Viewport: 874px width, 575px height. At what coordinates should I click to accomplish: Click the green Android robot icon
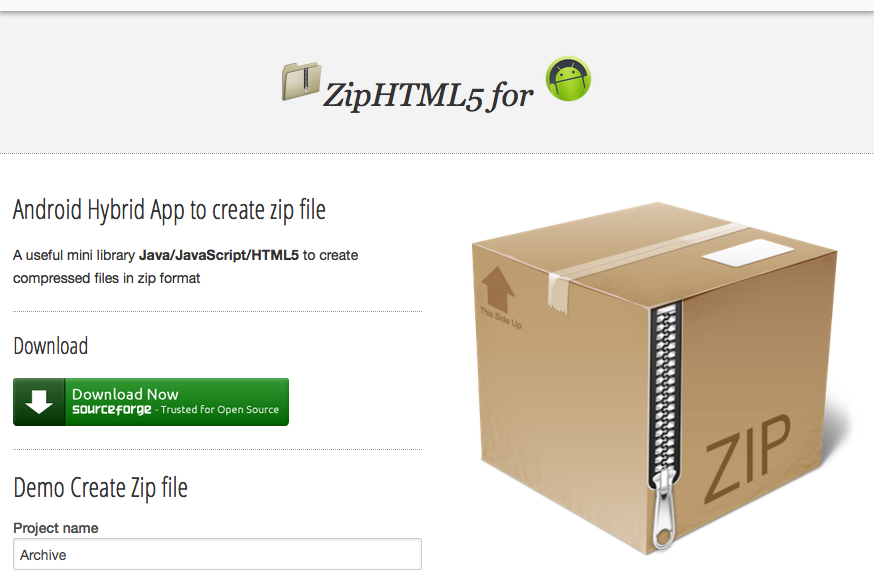[x=568, y=79]
